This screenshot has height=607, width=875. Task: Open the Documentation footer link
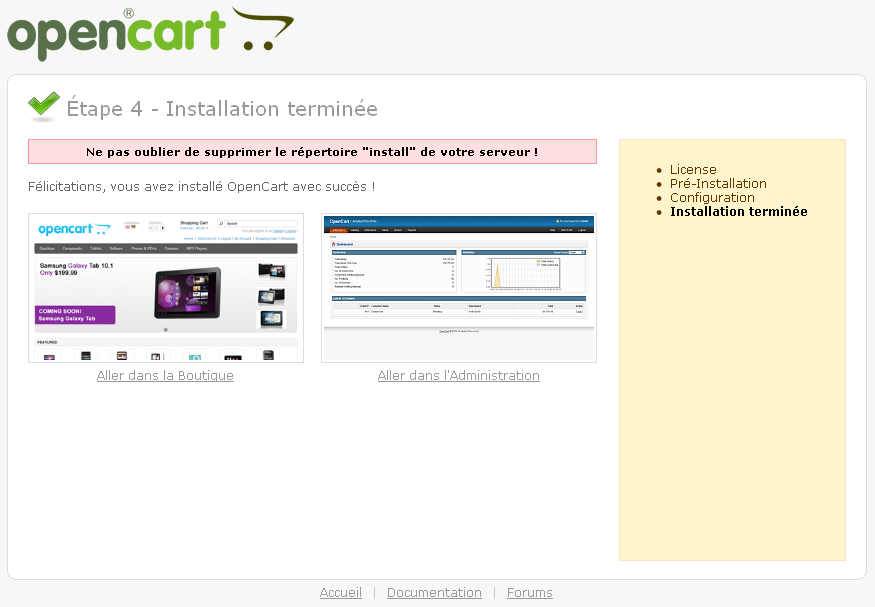click(434, 593)
